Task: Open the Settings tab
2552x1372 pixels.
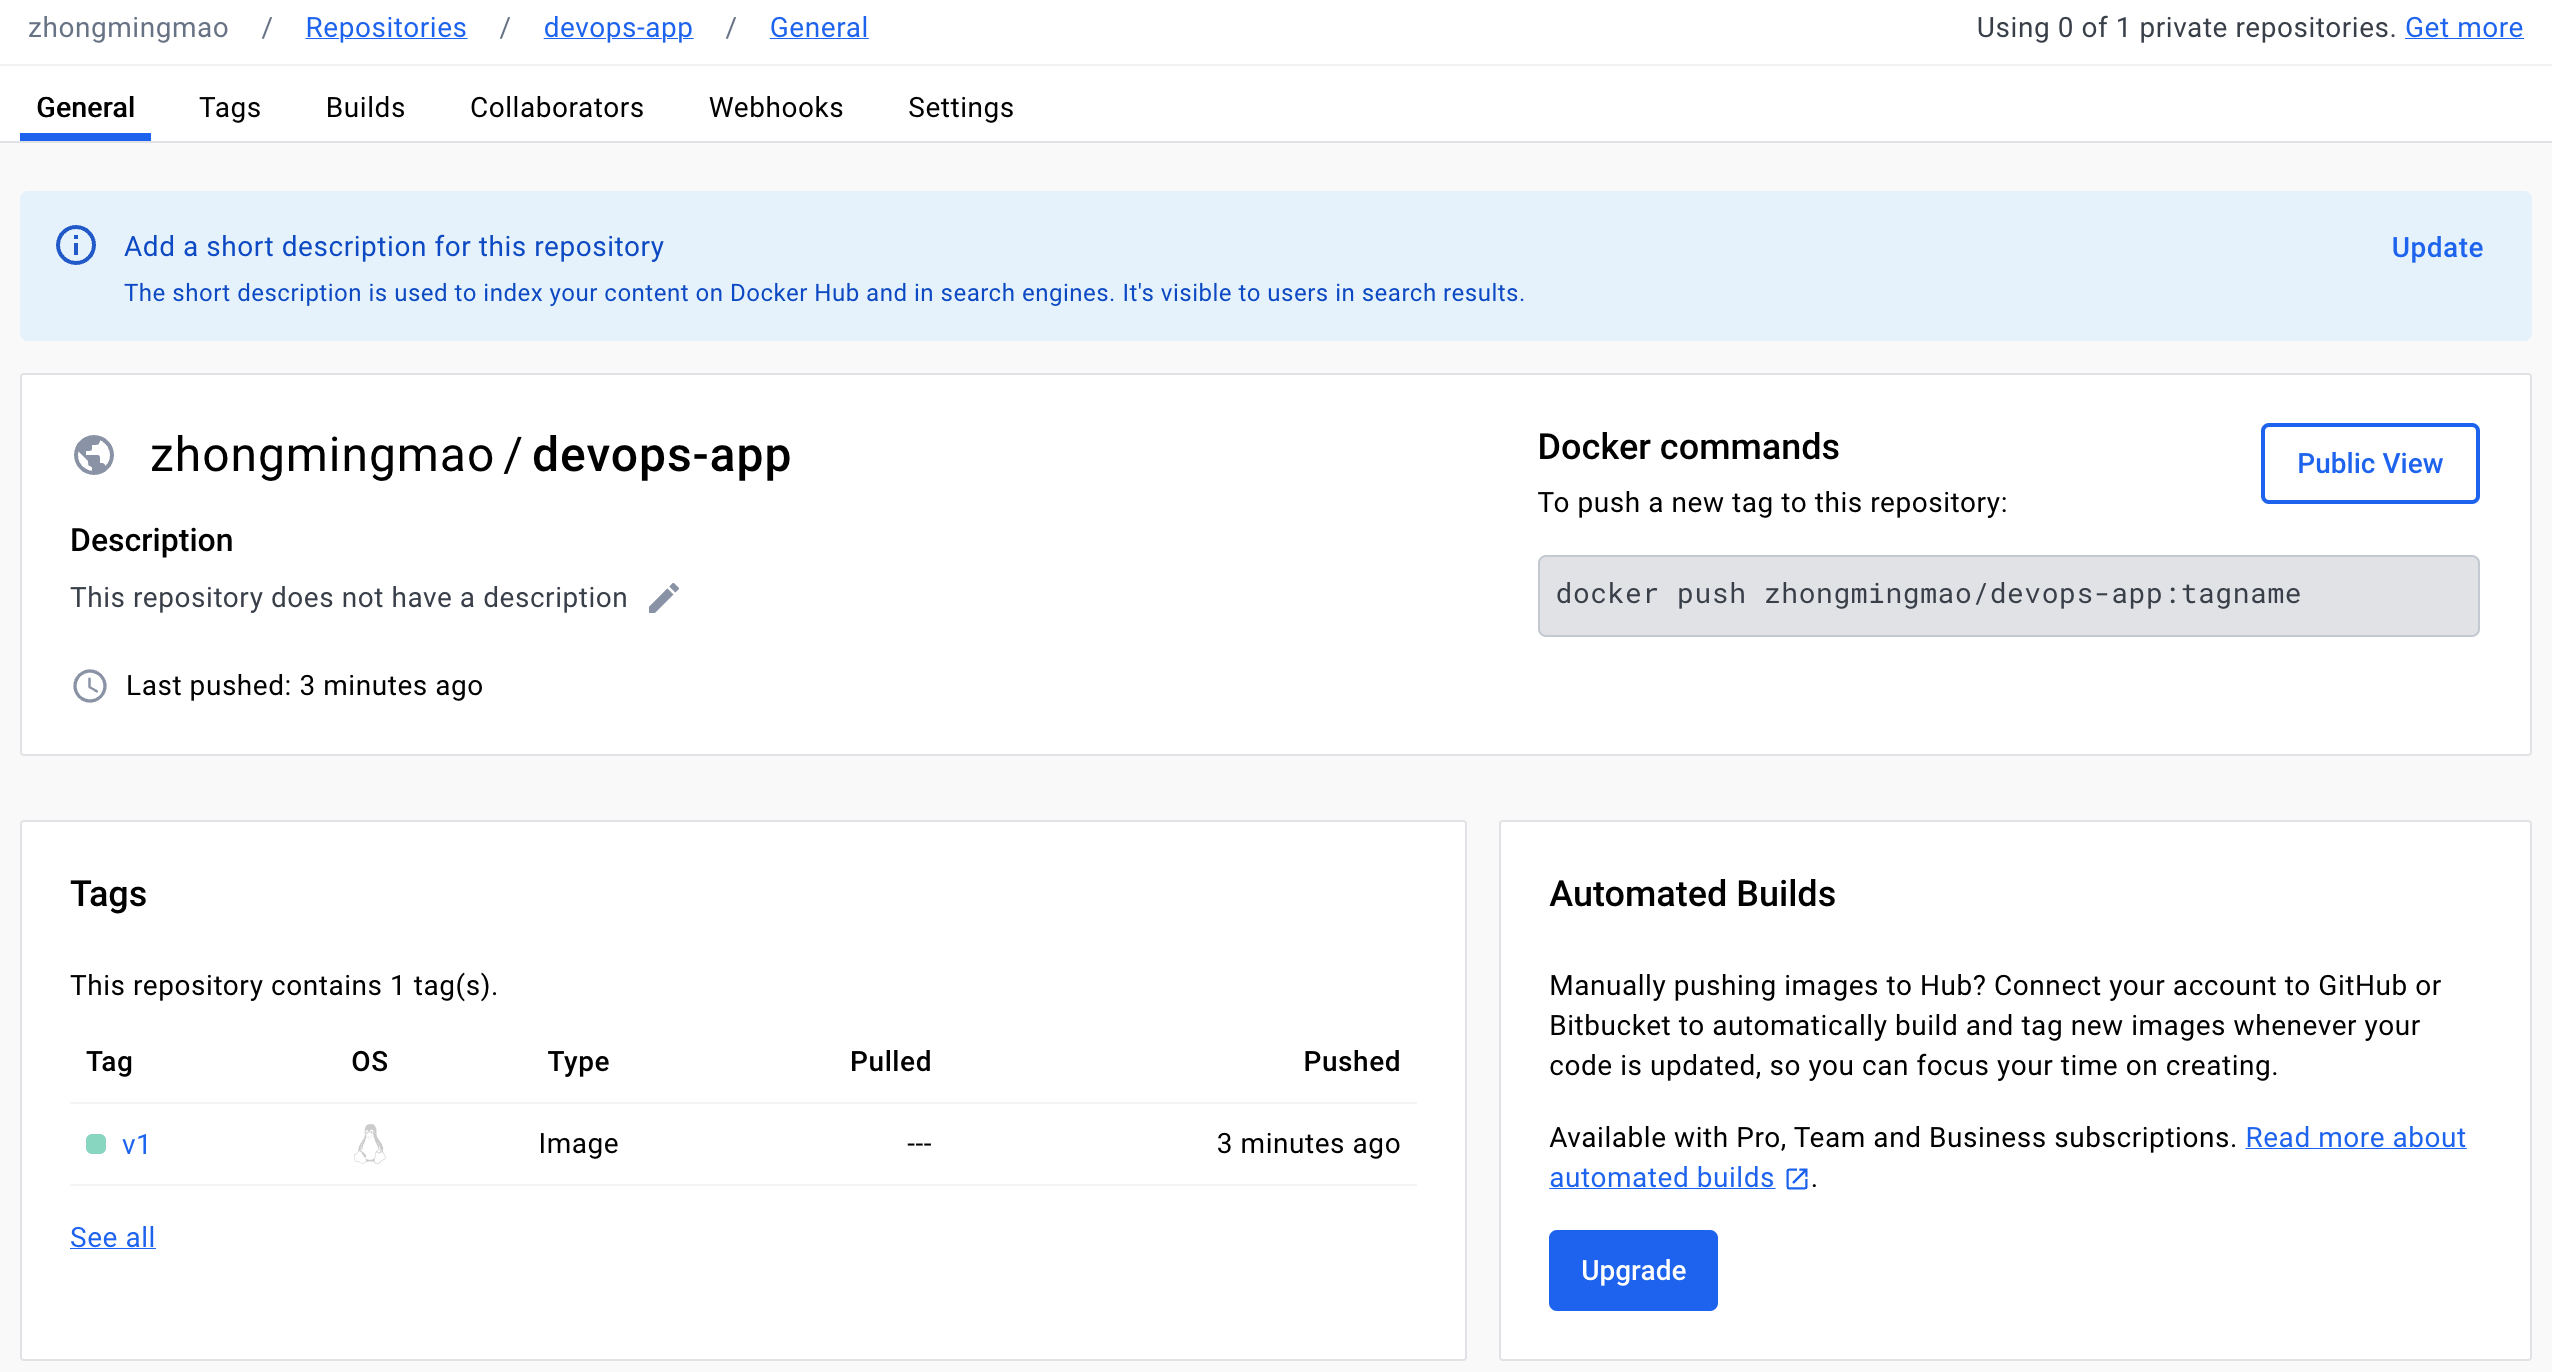Action: 960,107
